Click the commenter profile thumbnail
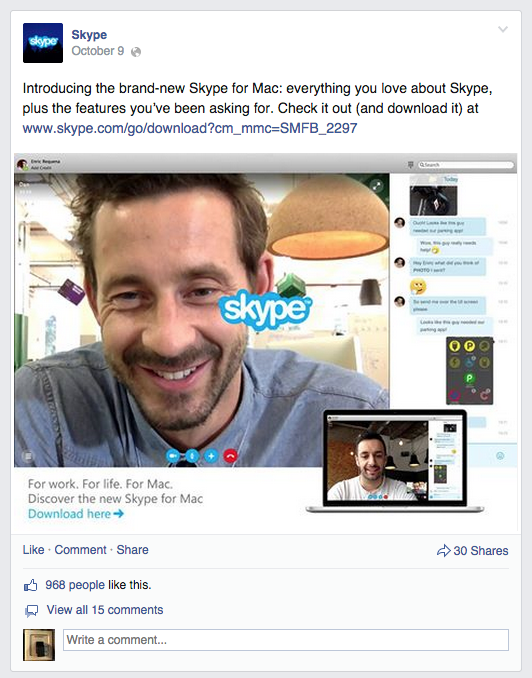 click(39, 645)
